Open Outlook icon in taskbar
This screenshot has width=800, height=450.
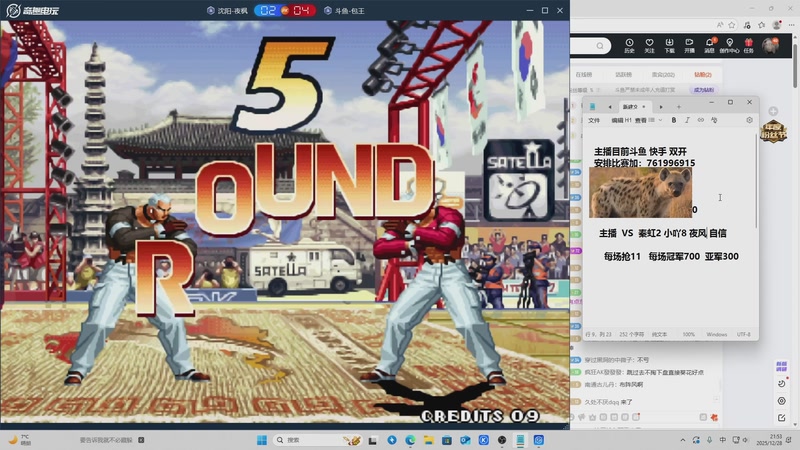coord(465,440)
